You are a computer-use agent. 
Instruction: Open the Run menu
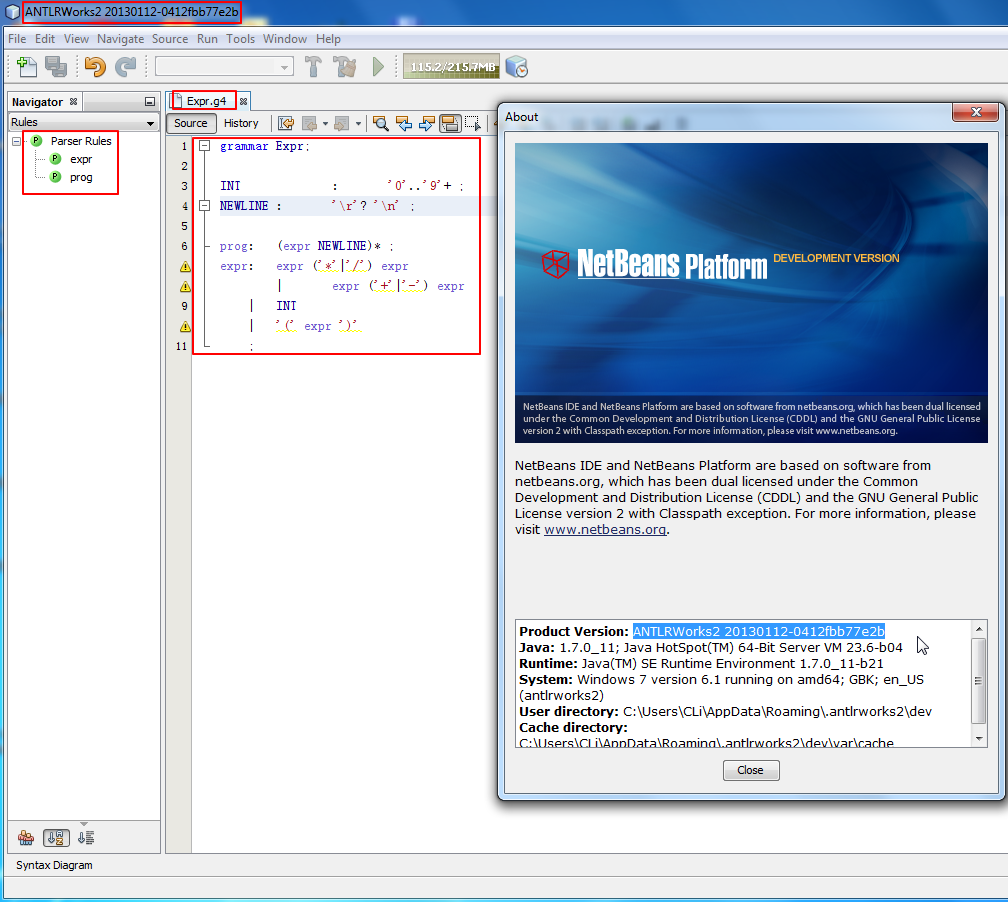coord(207,39)
